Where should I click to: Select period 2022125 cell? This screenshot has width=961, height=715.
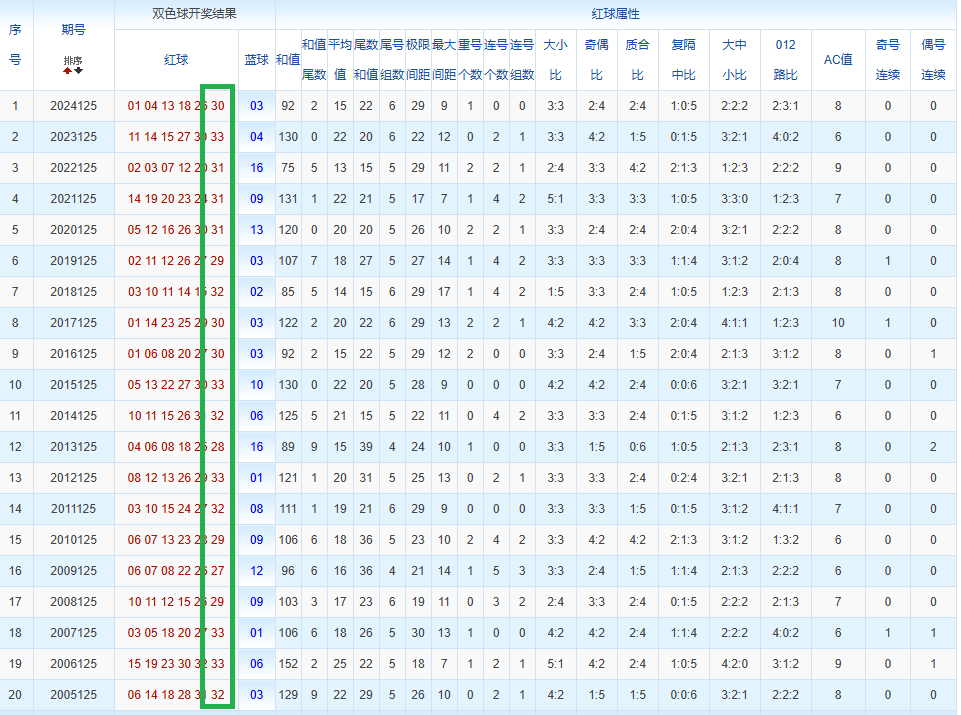pyautogui.click(x=74, y=167)
